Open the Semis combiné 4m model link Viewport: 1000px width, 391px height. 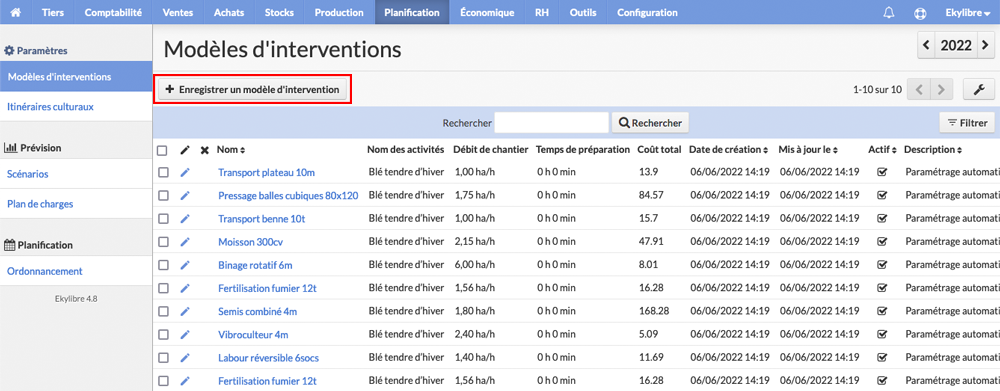point(258,311)
